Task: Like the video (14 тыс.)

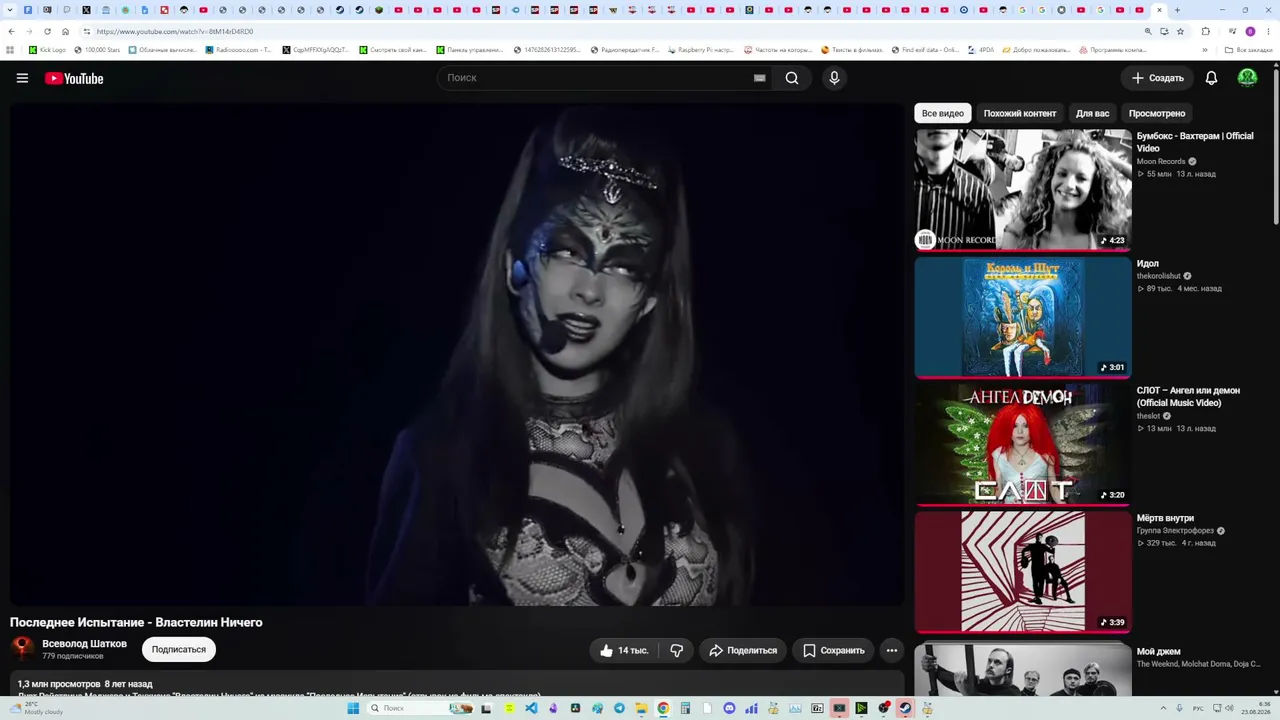Action: click(623, 650)
